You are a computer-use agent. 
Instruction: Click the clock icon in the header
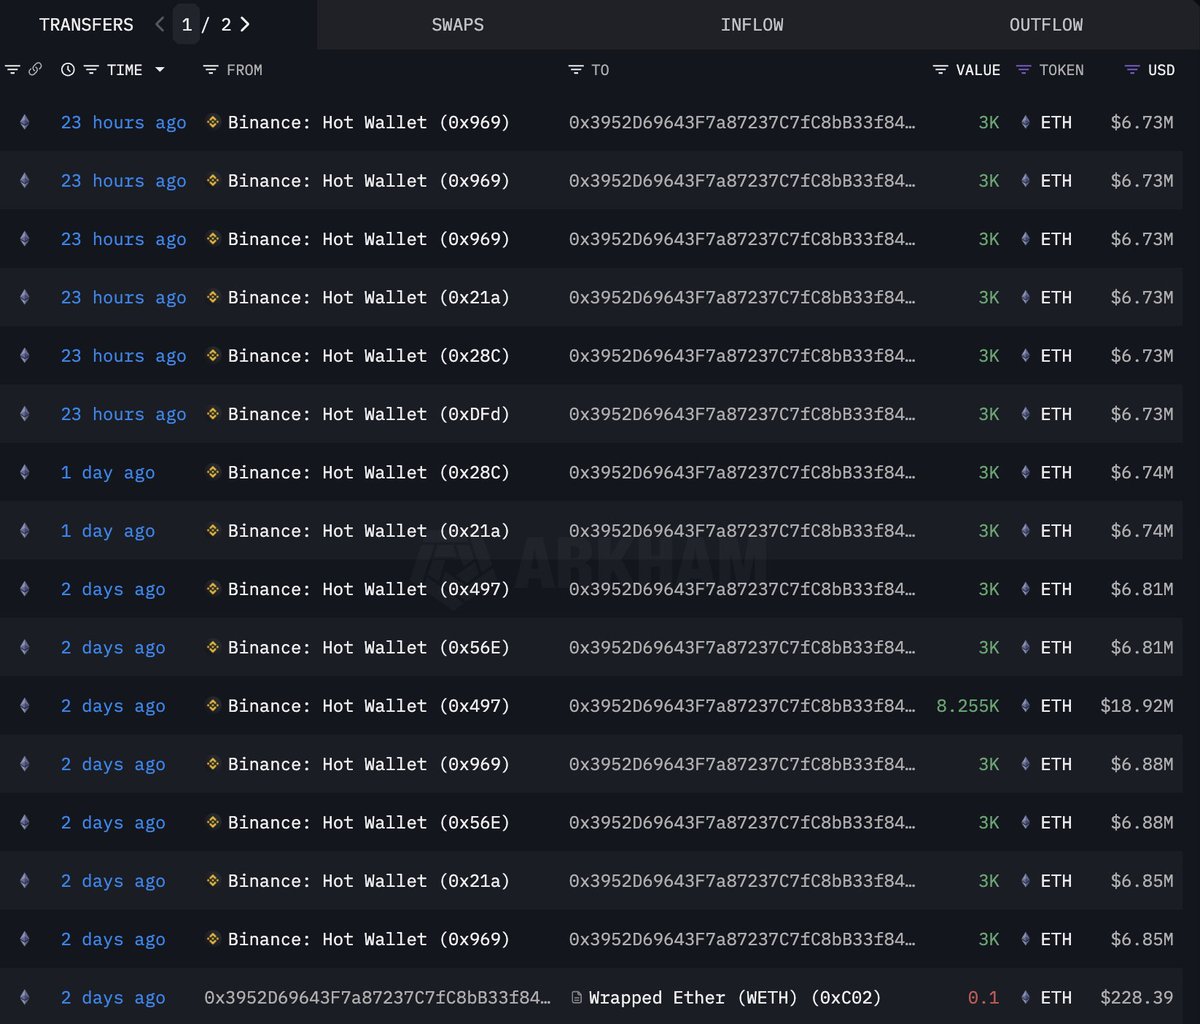click(67, 70)
